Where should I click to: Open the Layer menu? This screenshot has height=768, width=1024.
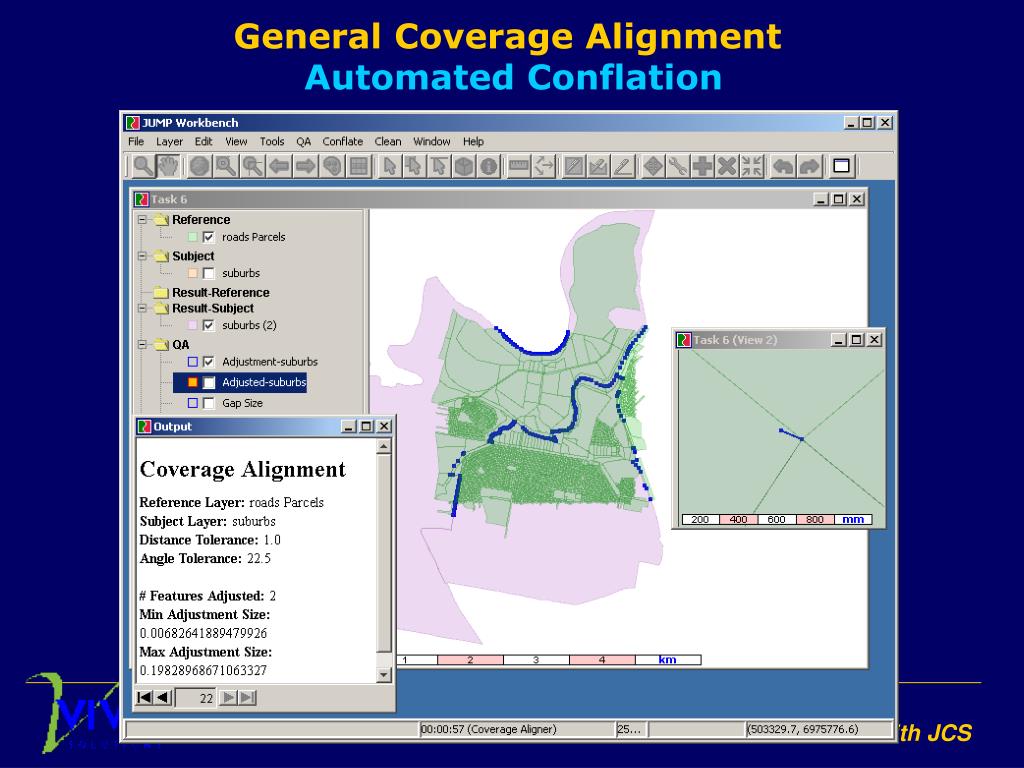(x=169, y=141)
